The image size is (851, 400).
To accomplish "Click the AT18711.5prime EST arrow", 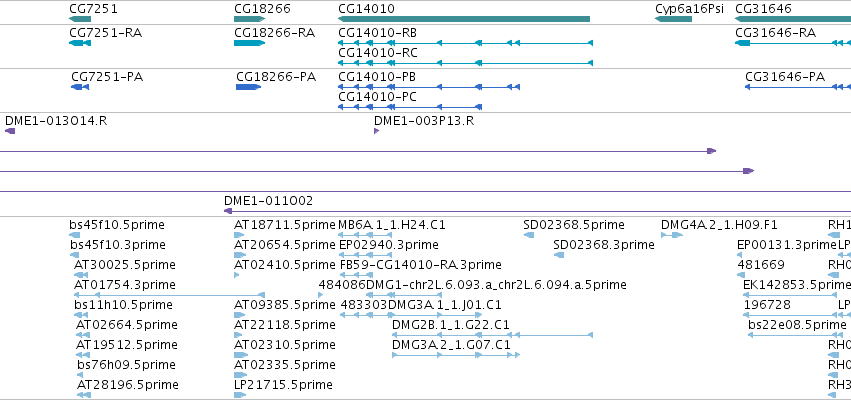I will click(x=239, y=235).
